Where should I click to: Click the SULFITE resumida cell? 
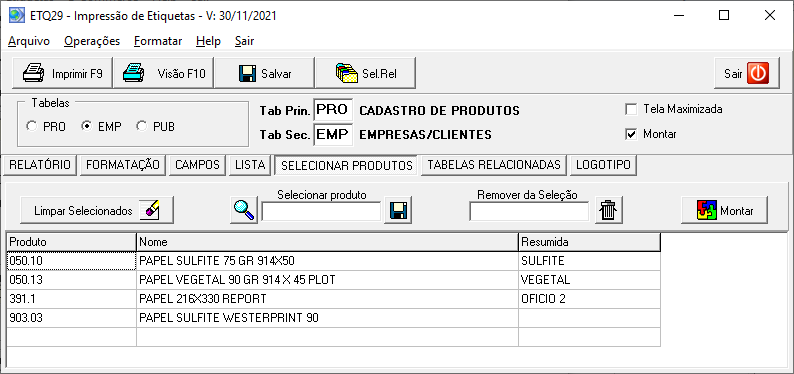tap(589, 261)
